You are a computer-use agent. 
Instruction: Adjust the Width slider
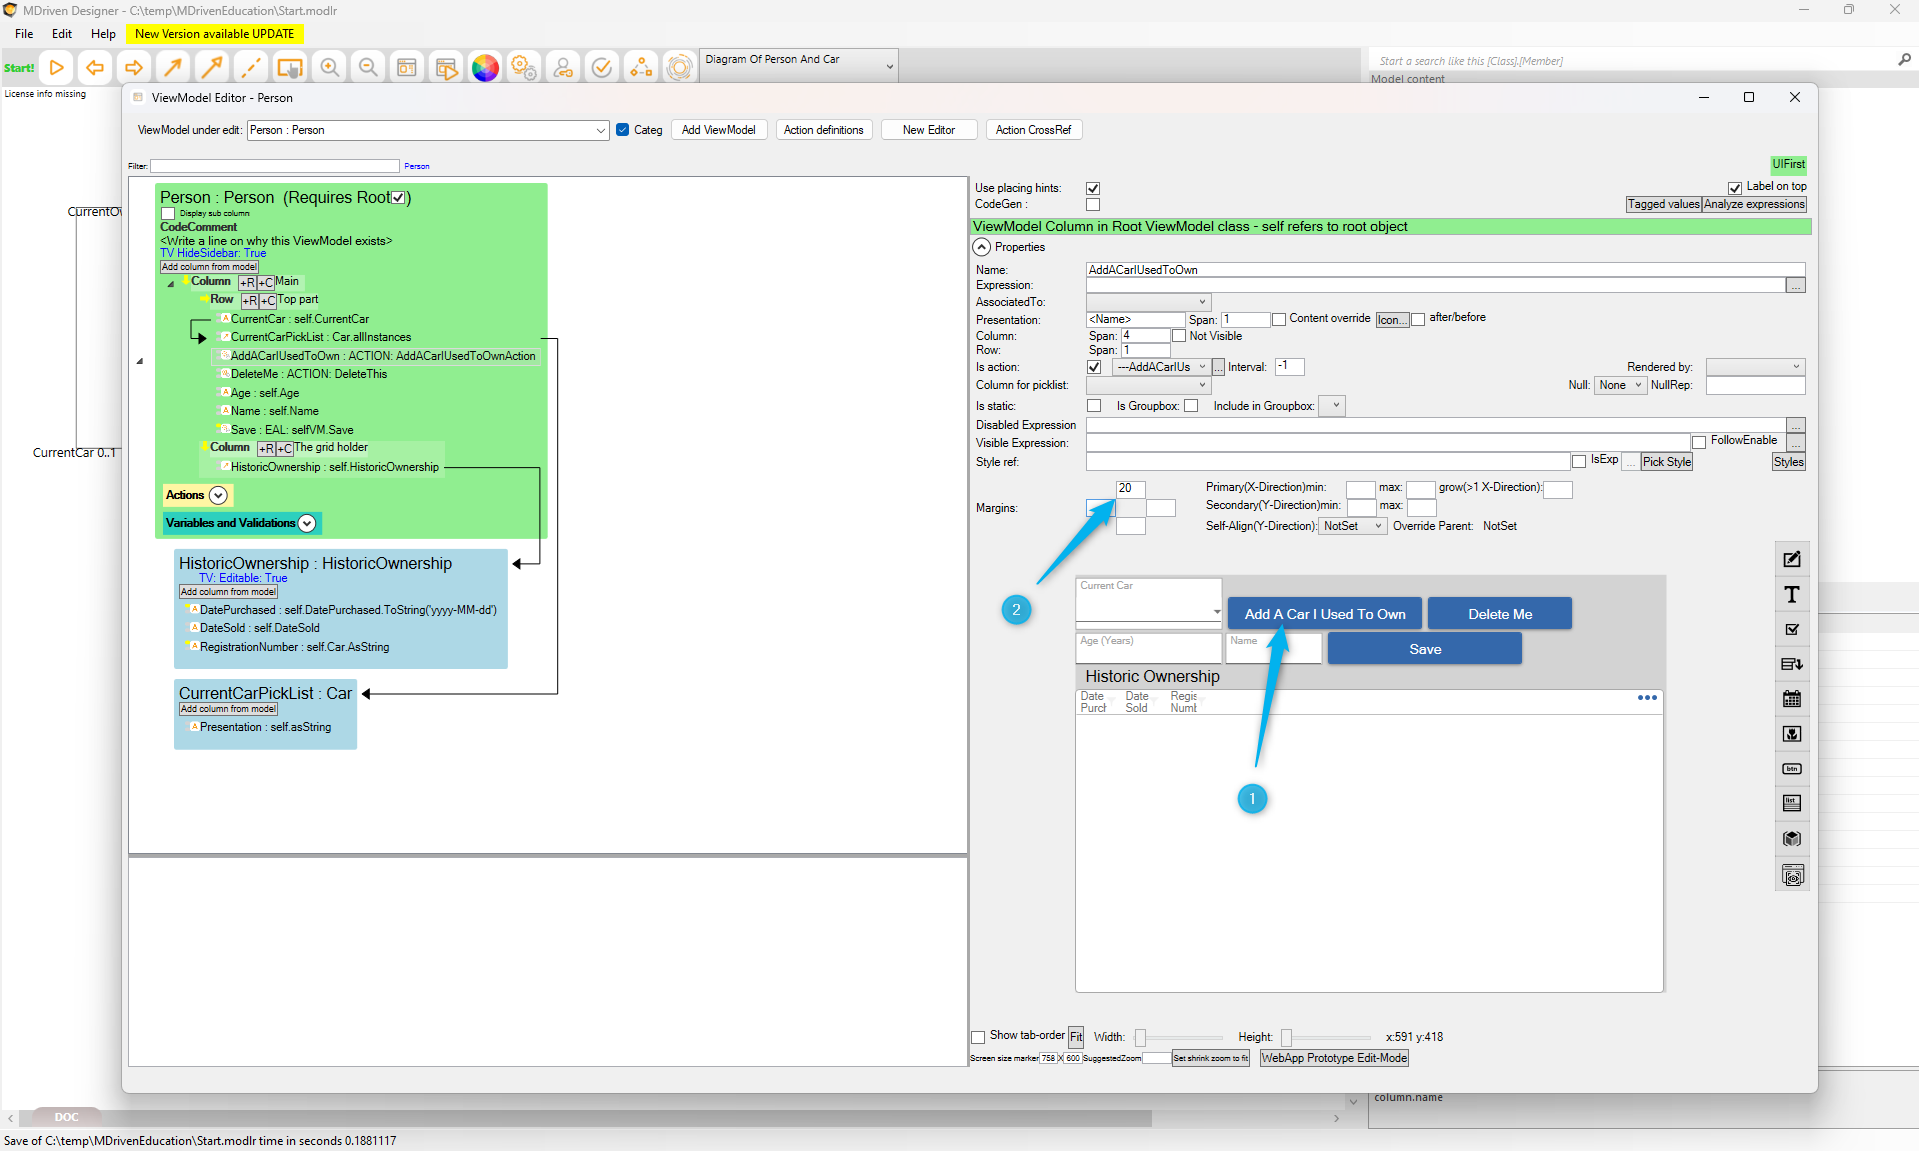pos(1141,1038)
